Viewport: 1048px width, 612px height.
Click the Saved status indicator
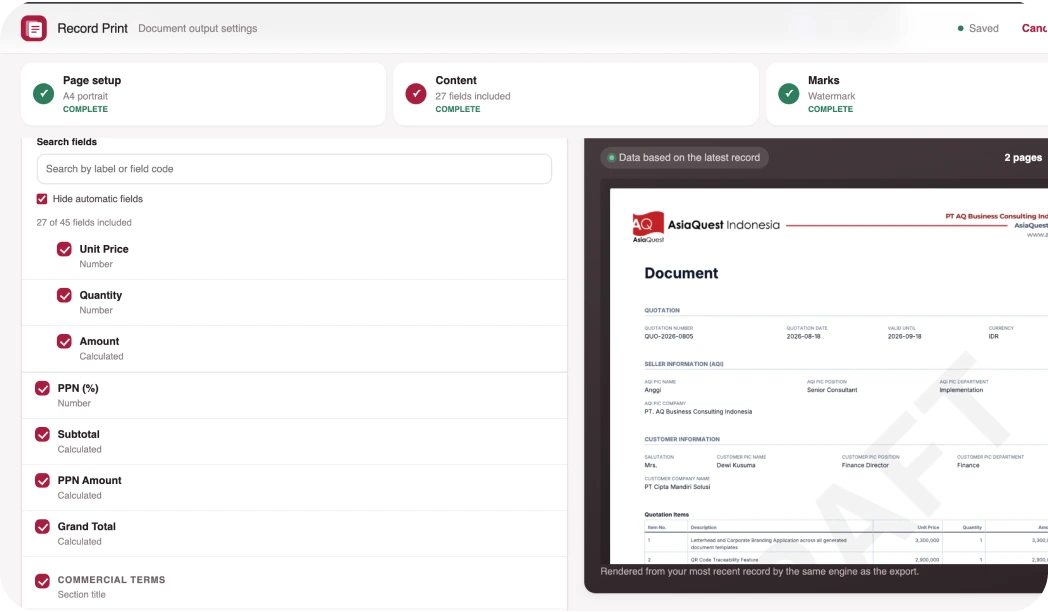[x=978, y=28]
